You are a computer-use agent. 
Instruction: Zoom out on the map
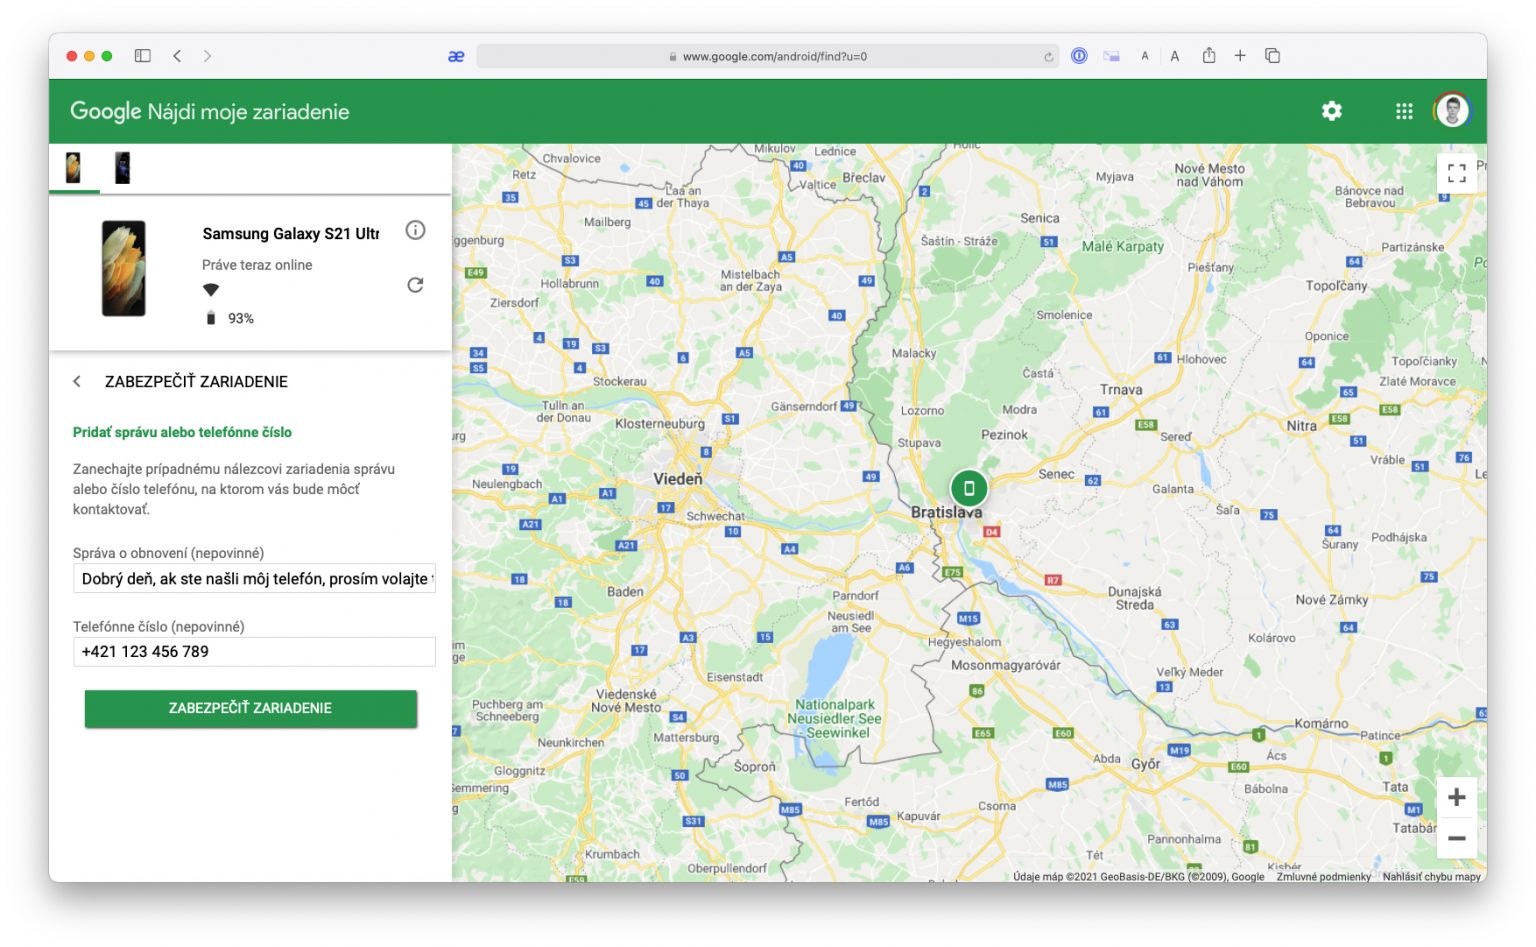point(1457,838)
